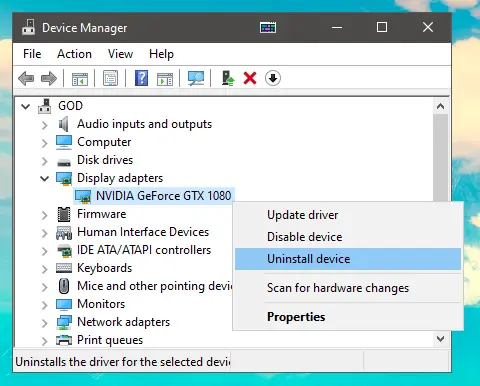Screen dimensions: 480x386
Task: Click the blue Help question-mark icon
Action: pyautogui.click(x=141, y=78)
